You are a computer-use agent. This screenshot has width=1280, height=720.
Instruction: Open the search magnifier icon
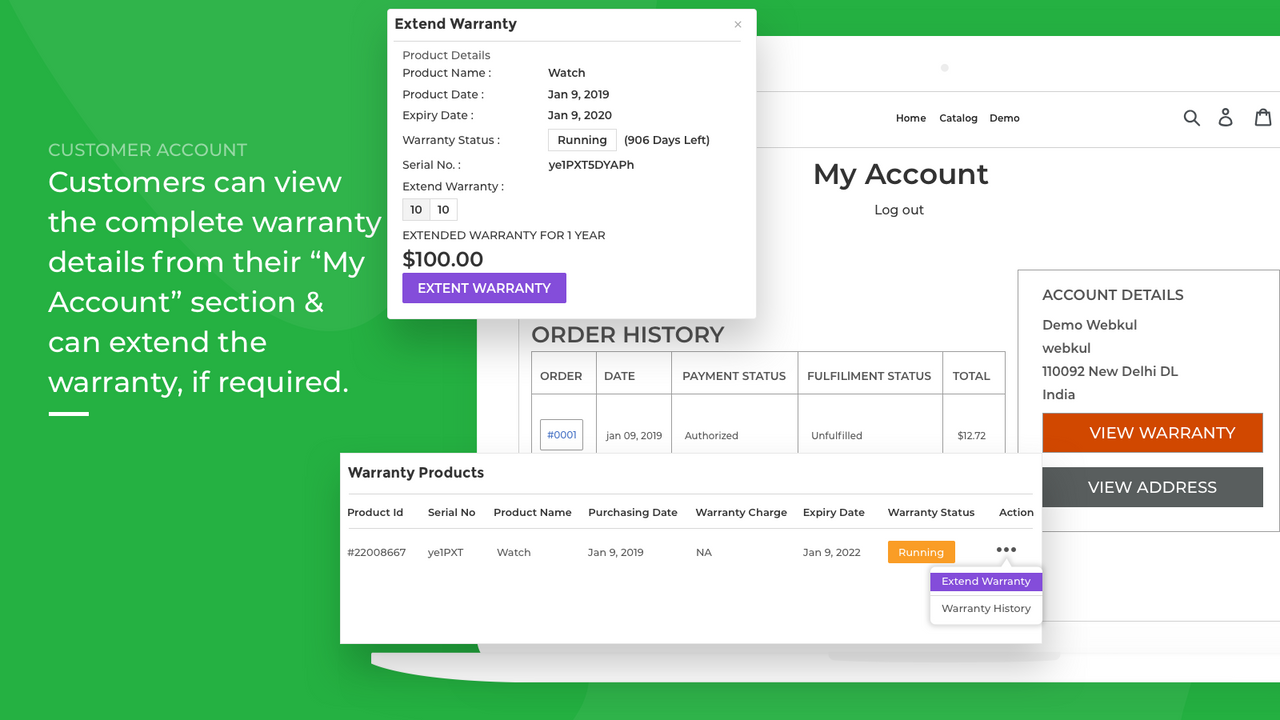point(1191,118)
